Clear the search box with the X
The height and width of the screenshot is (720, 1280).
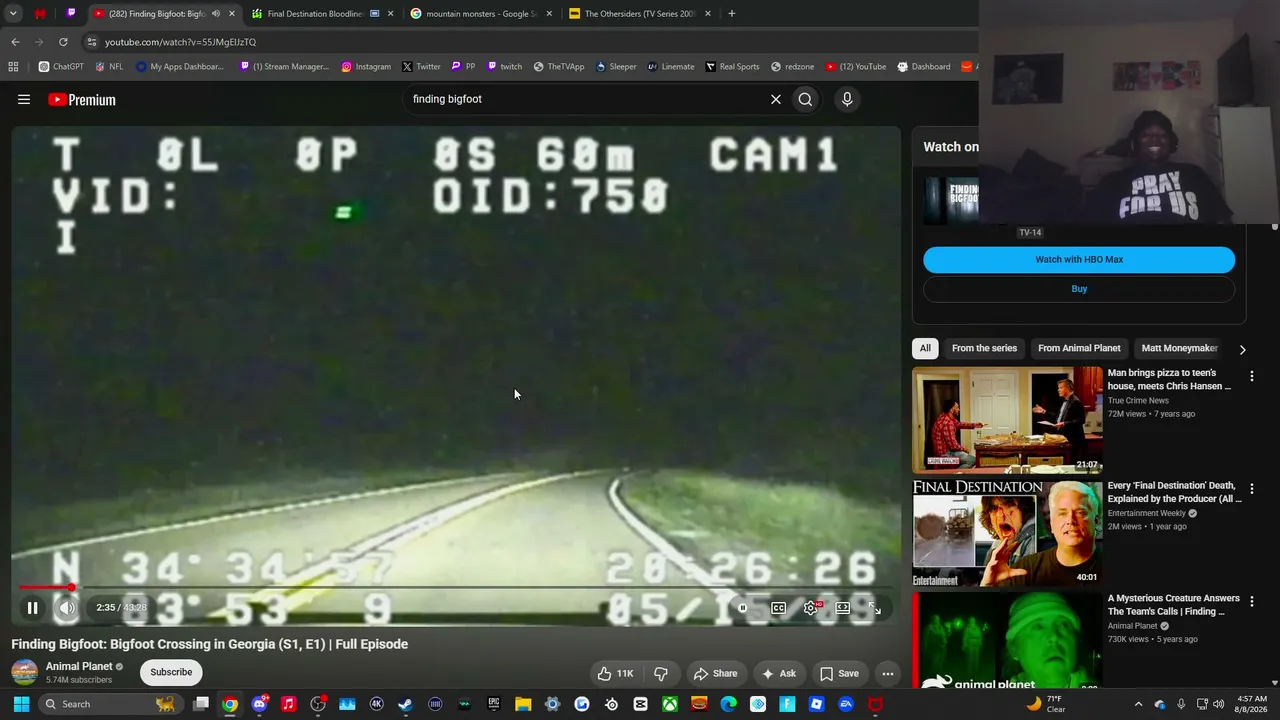[x=775, y=99]
